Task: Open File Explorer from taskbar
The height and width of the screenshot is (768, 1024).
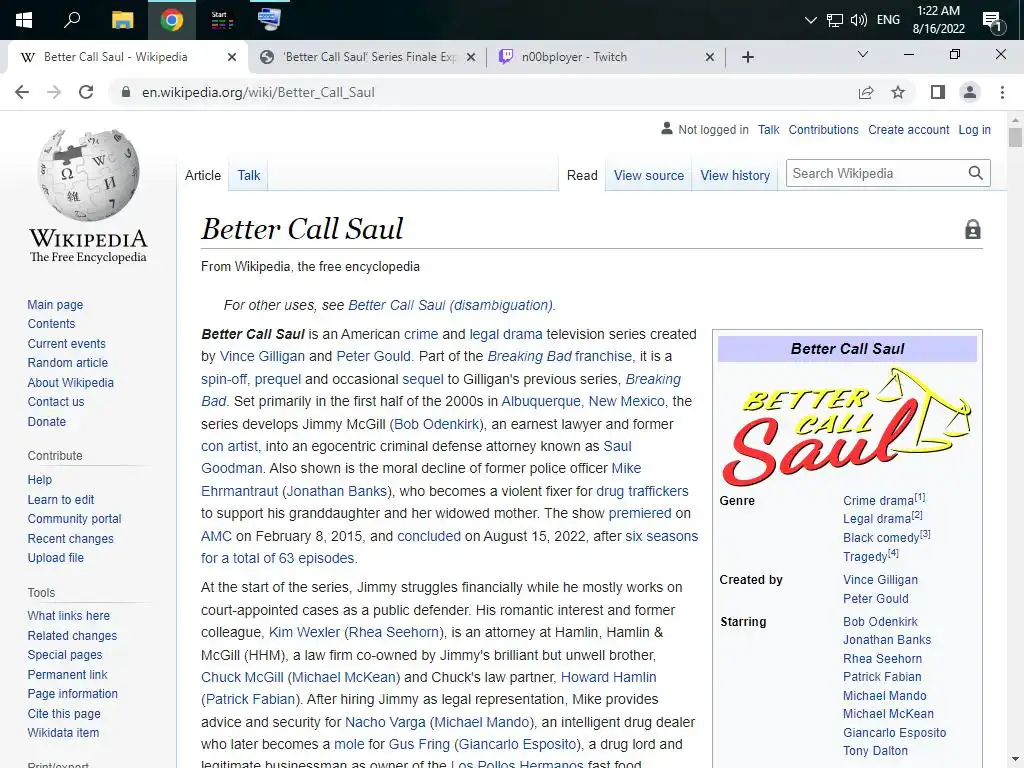Action: pyautogui.click(x=122, y=20)
